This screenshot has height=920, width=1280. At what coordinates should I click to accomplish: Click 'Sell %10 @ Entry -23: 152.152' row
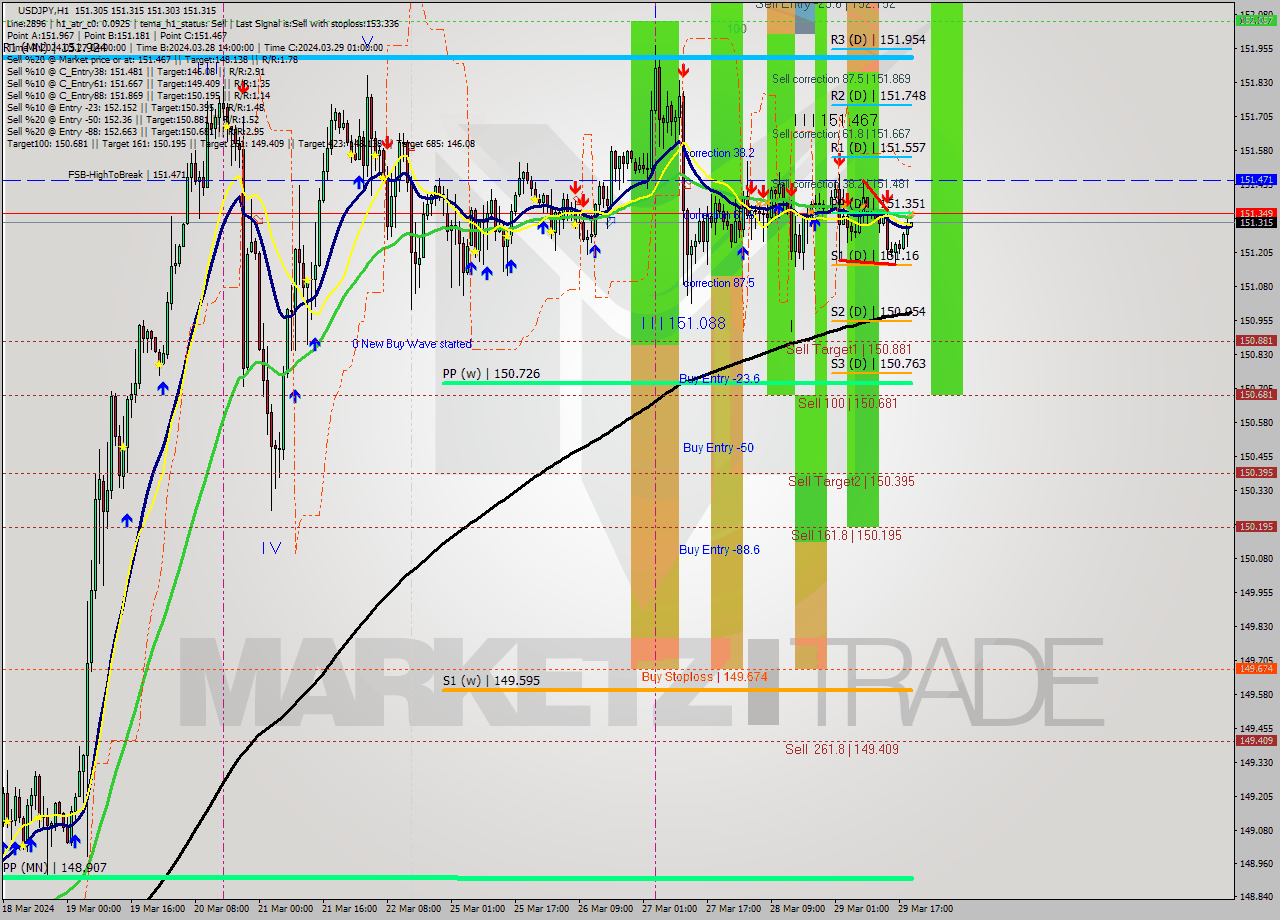point(136,108)
